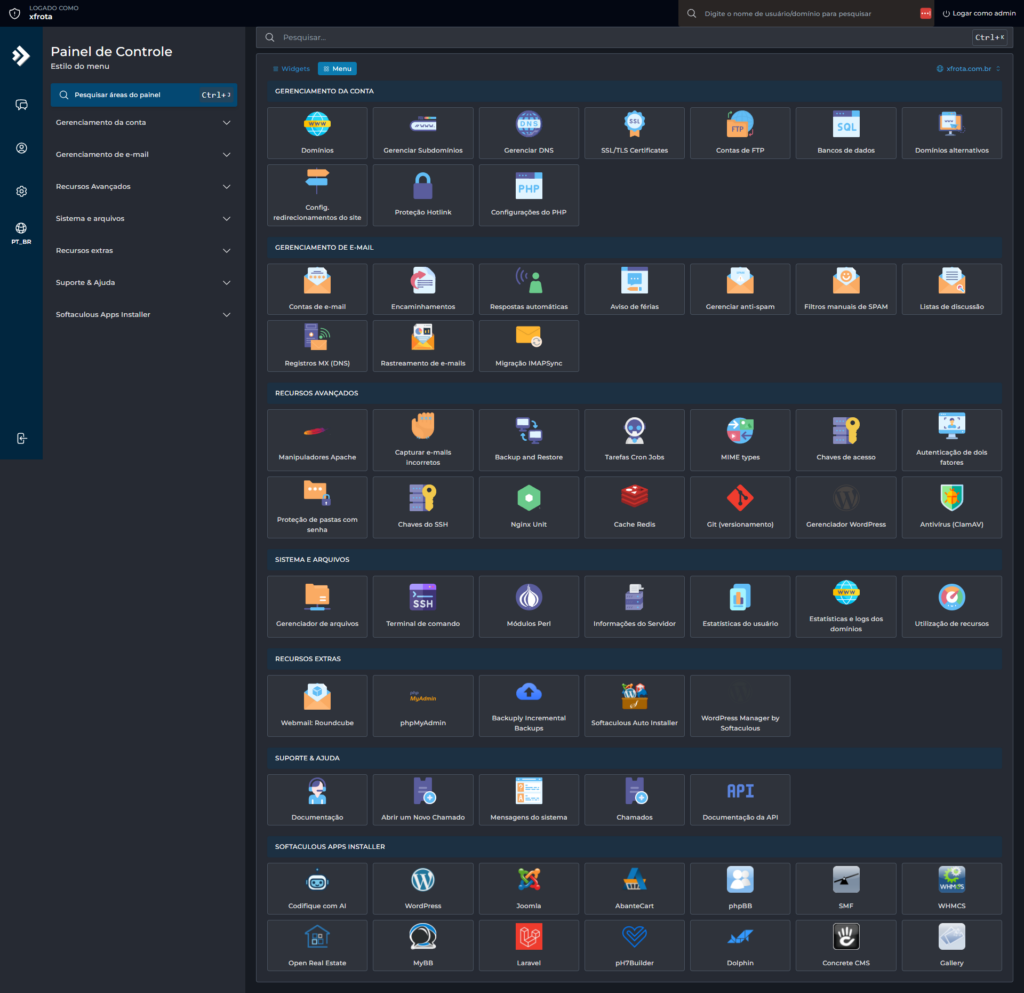Open SSL/TLS Certificates
Screen dimensions: 1024x993
click(x=634, y=133)
